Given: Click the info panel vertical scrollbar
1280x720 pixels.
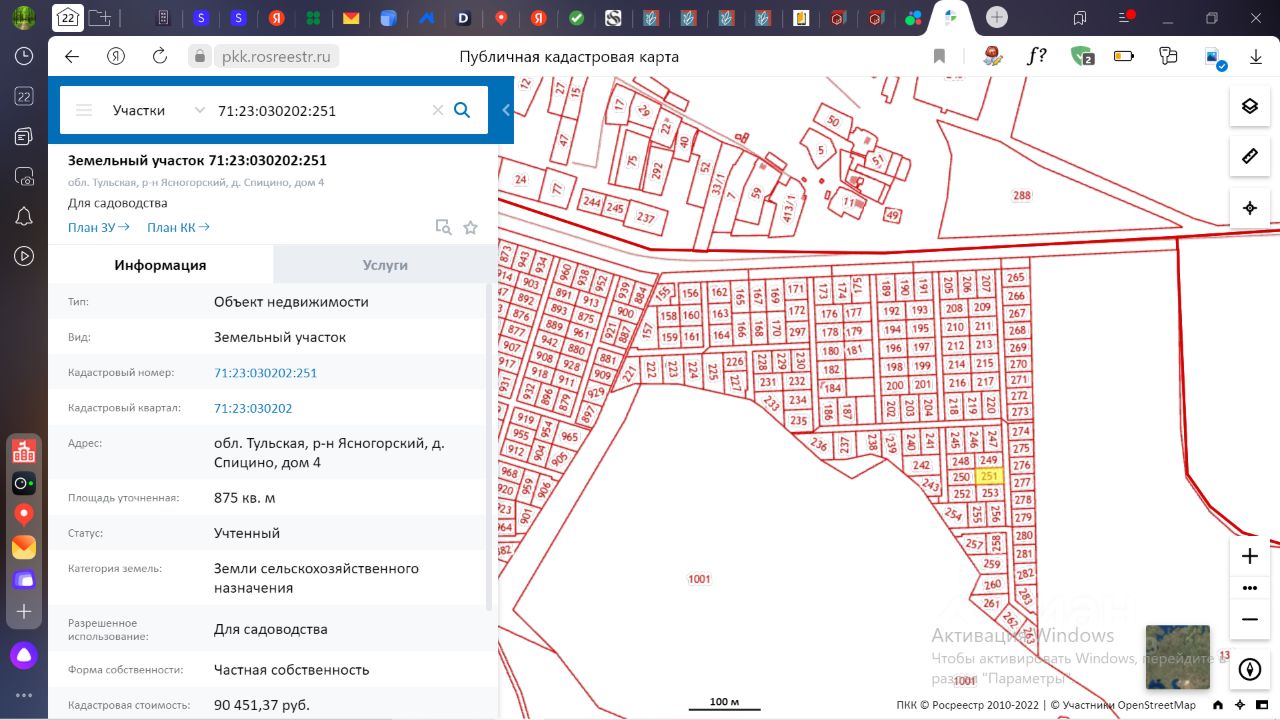Looking at the screenshot, I should coord(489,447).
